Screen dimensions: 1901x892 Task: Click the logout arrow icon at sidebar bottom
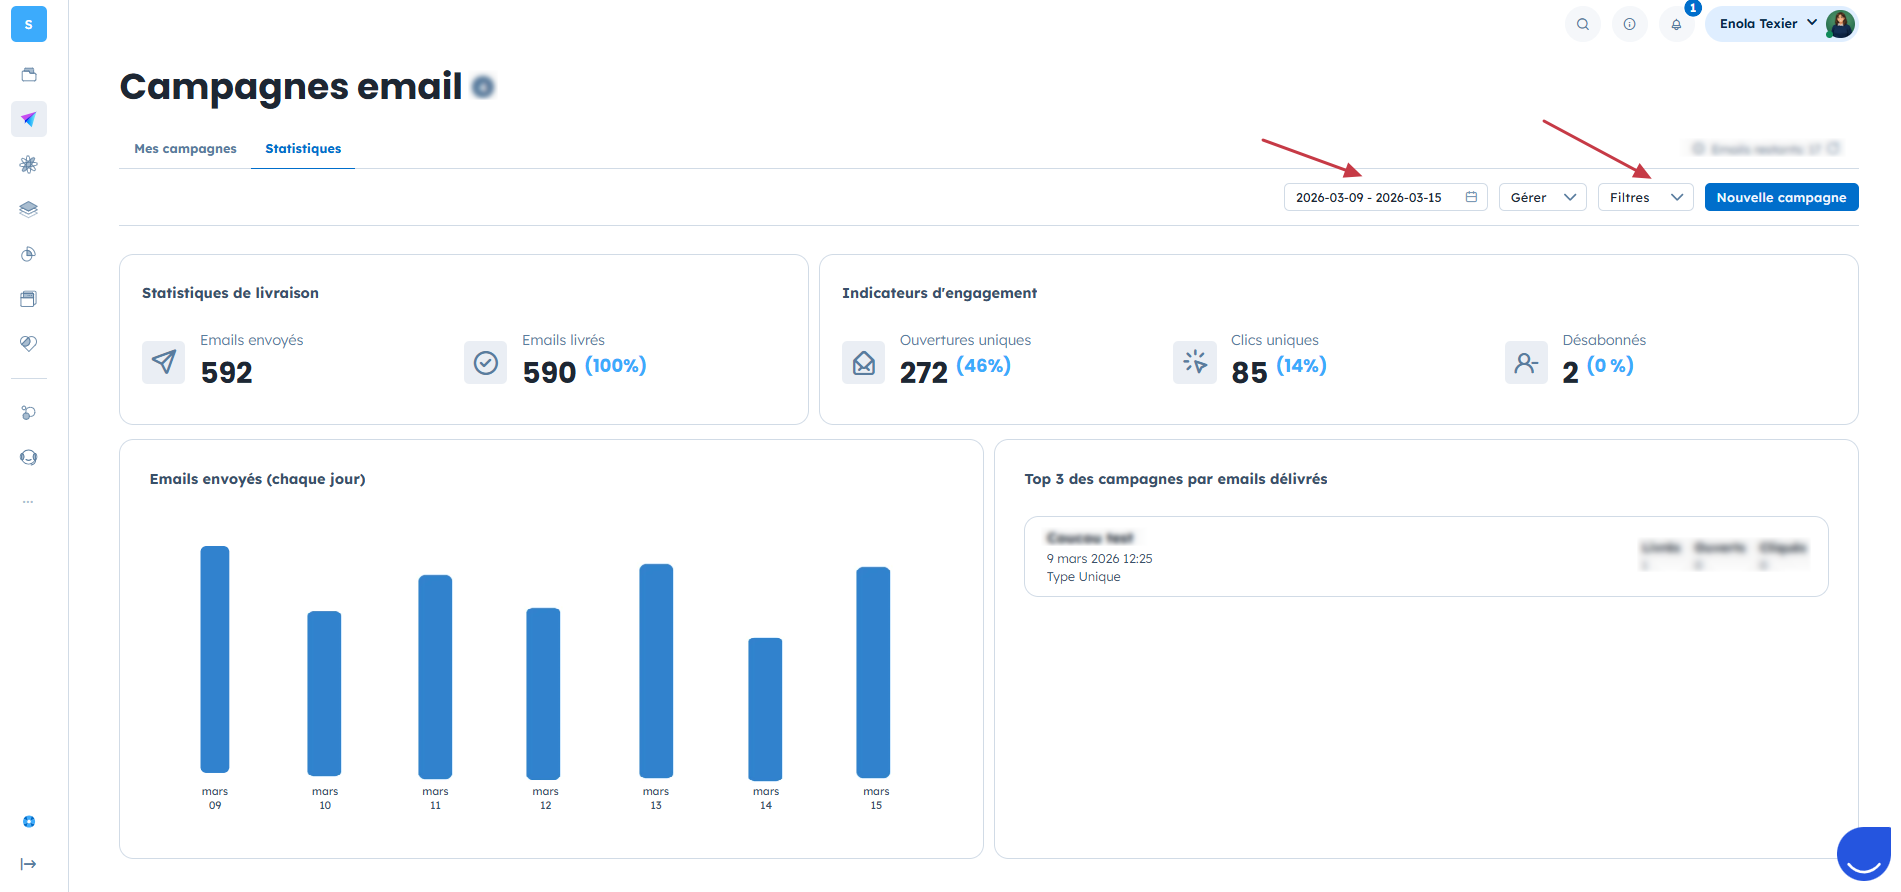[29, 864]
